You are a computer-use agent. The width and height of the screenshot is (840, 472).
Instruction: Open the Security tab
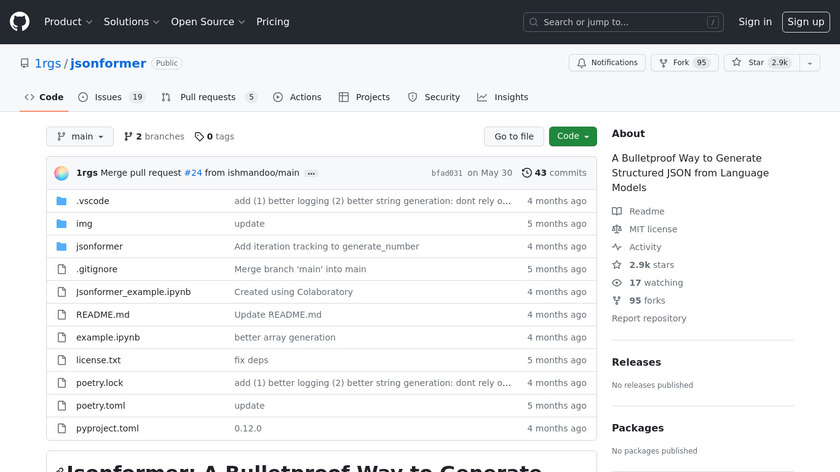(x=434, y=97)
